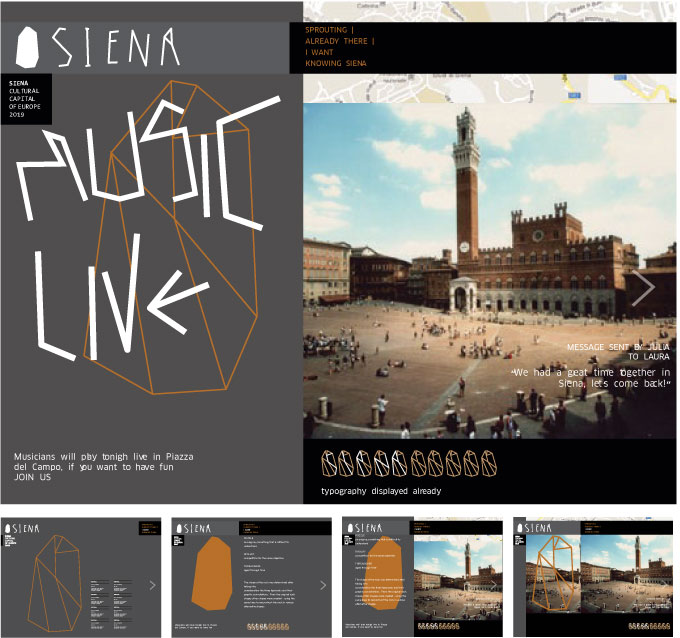680x638 pixels.
Task: Click the second stone icon in the typography row
Action: click(347, 463)
